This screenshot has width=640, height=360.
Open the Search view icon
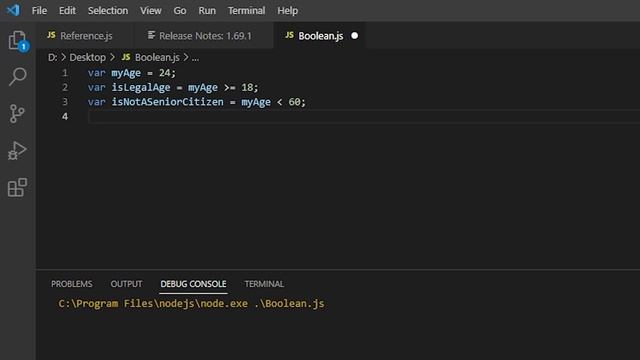tap(18, 76)
